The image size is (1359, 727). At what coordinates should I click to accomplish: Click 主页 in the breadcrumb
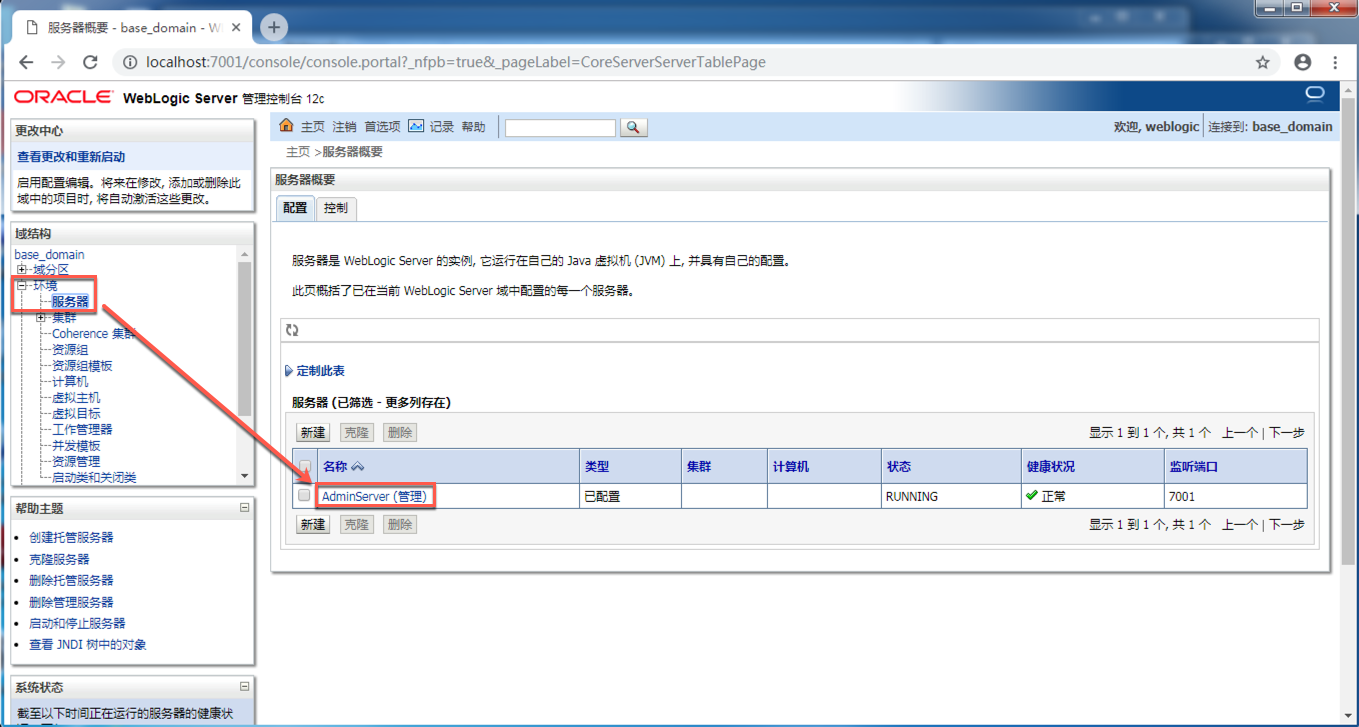pyautogui.click(x=298, y=152)
